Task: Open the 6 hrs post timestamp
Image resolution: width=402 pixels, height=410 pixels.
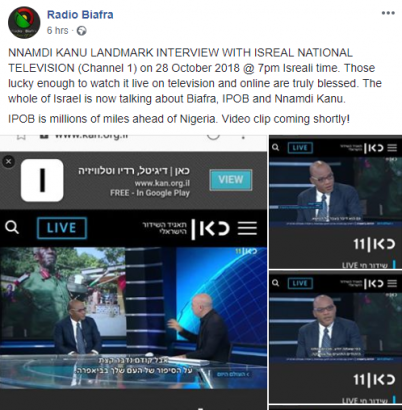Action: tap(57, 31)
